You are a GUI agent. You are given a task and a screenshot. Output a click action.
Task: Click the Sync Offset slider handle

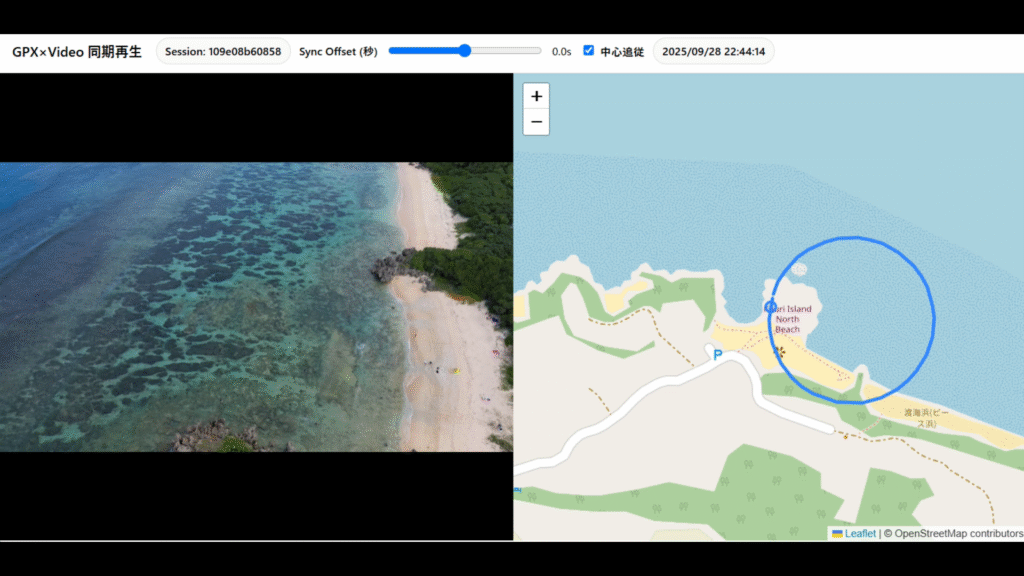click(465, 51)
